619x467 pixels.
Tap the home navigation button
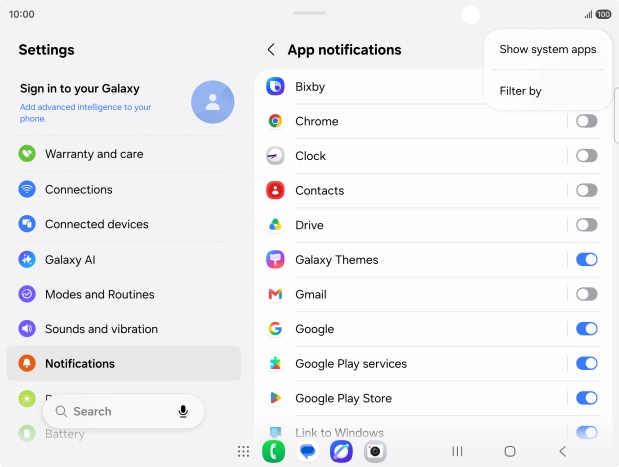tap(510, 451)
